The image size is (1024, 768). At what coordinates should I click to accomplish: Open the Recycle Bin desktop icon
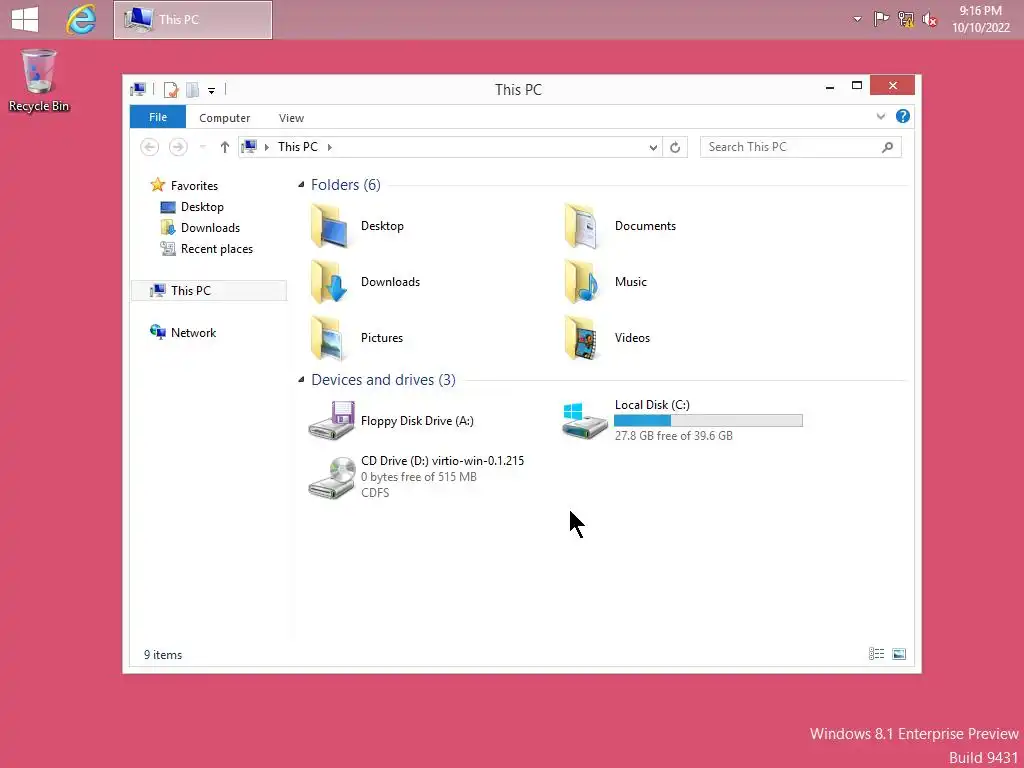tap(39, 81)
